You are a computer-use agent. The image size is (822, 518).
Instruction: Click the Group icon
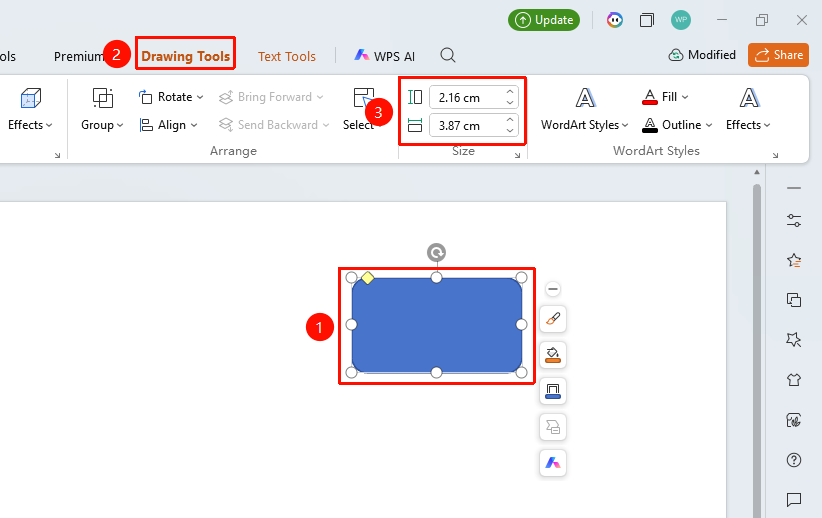(x=102, y=98)
